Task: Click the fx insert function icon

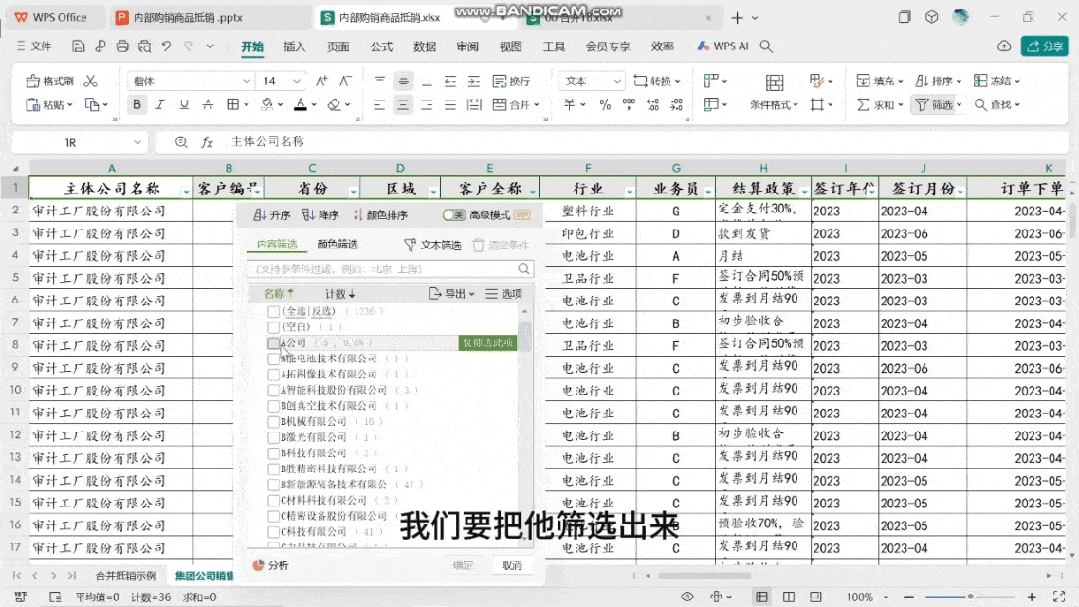Action: 206,142
